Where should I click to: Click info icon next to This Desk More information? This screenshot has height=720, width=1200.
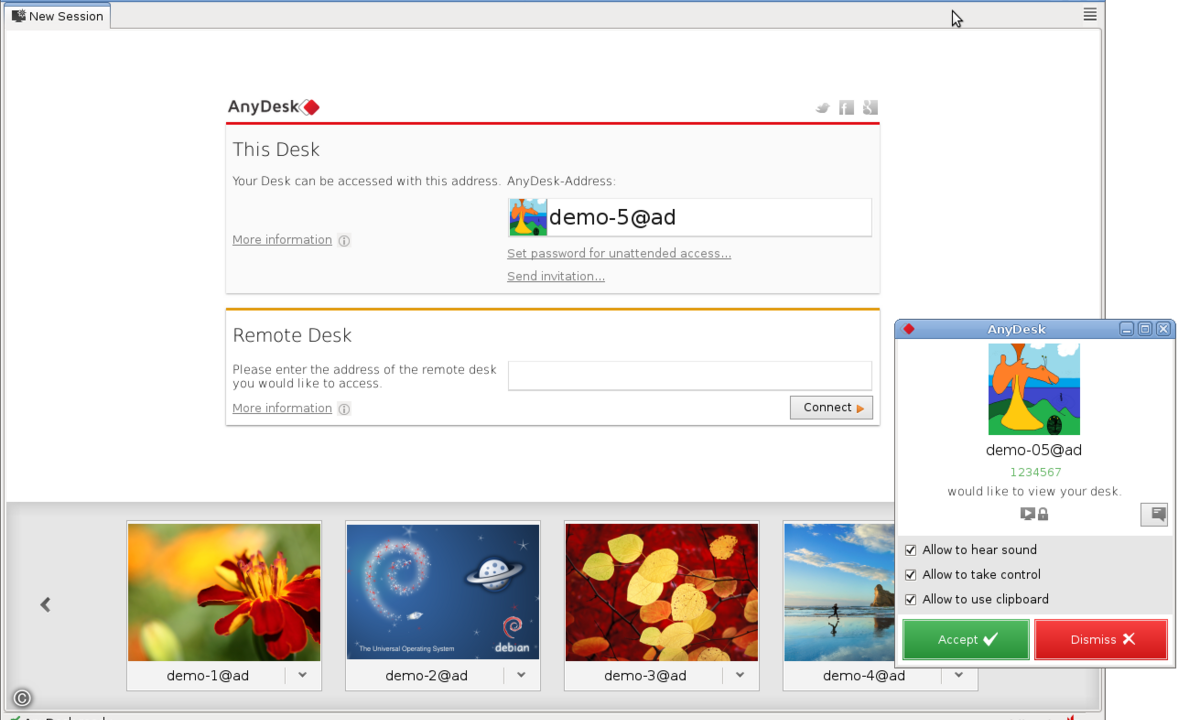coord(344,241)
